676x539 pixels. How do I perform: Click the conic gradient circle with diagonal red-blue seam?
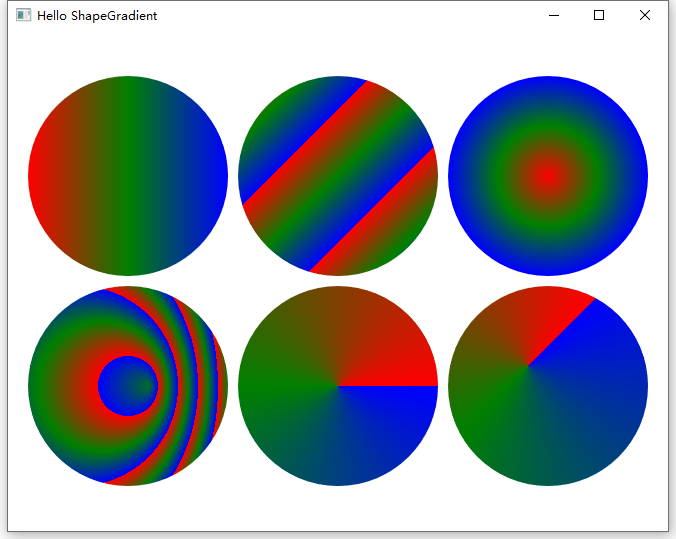548,386
